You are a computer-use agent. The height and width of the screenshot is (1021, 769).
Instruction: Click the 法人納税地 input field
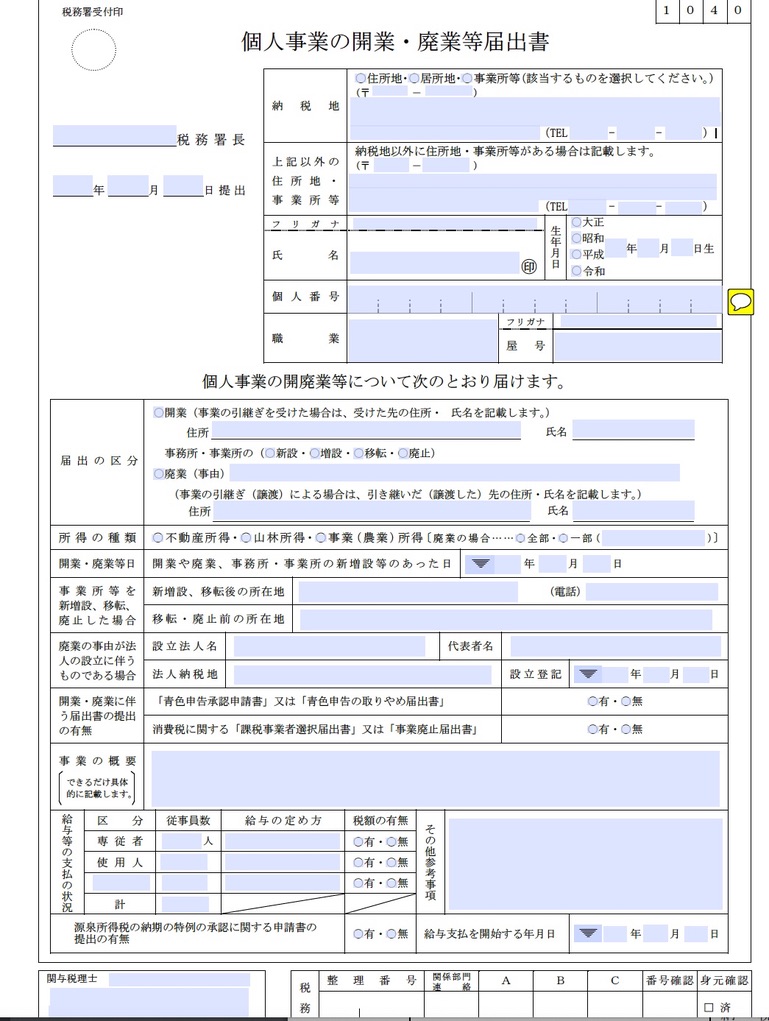coord(362,675)
